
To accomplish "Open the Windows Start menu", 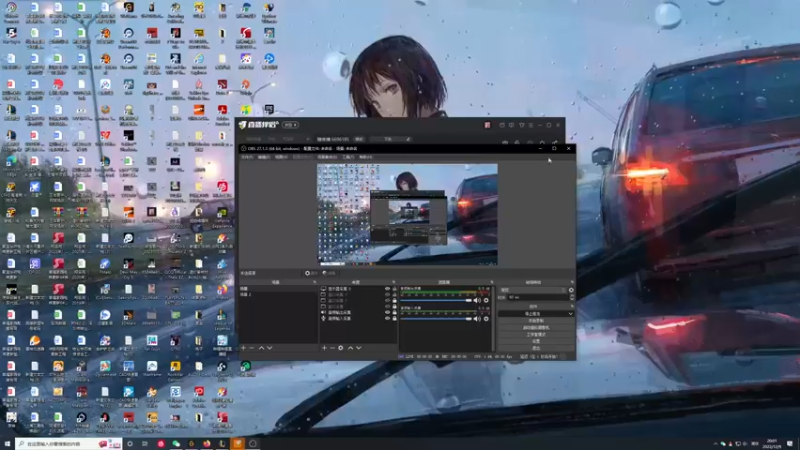I will [7, 444].
